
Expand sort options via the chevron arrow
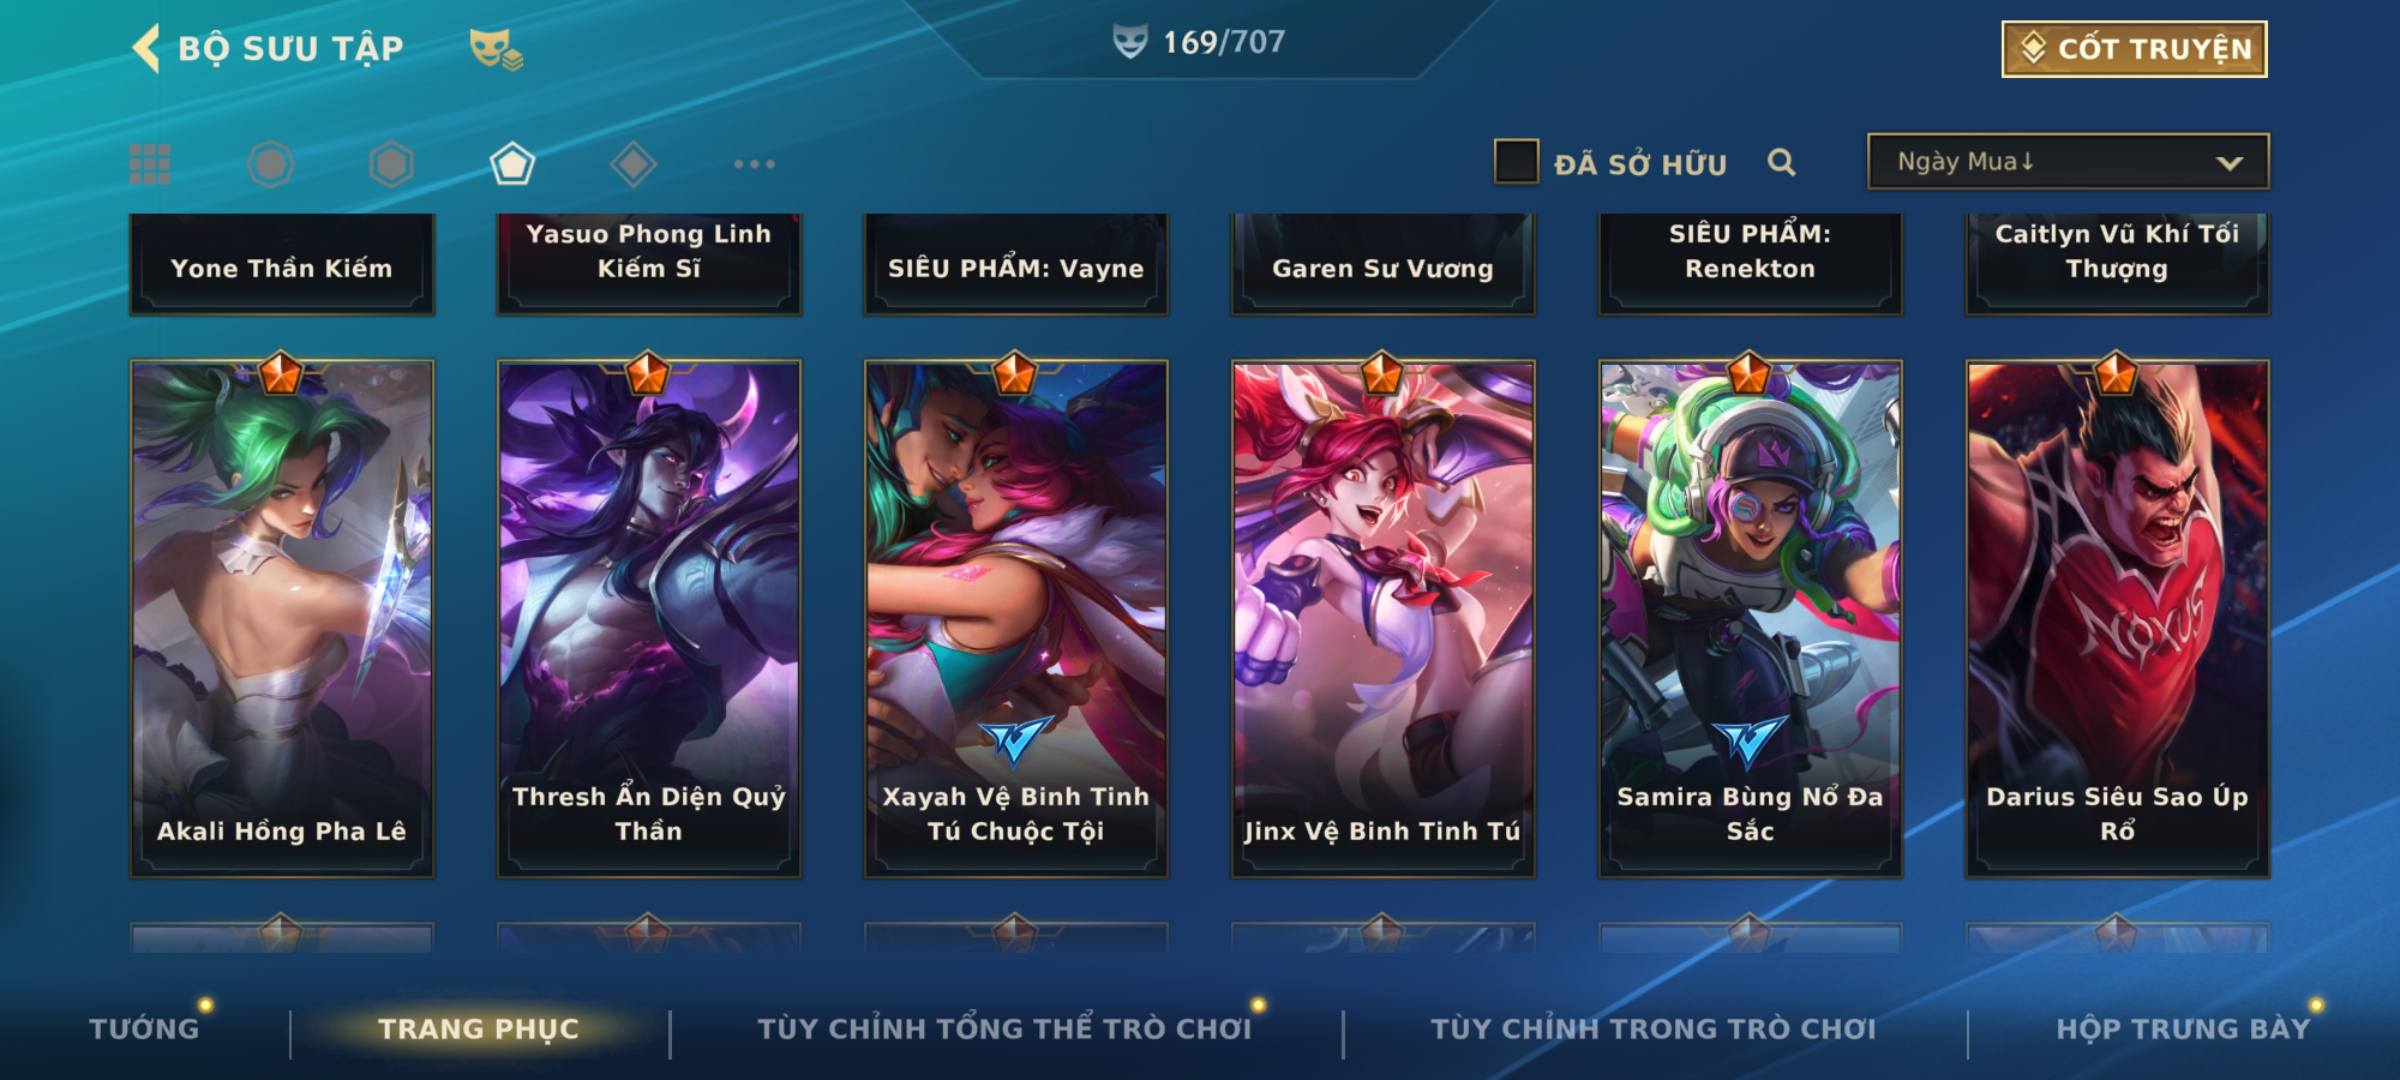click(x=2229, y=163)
